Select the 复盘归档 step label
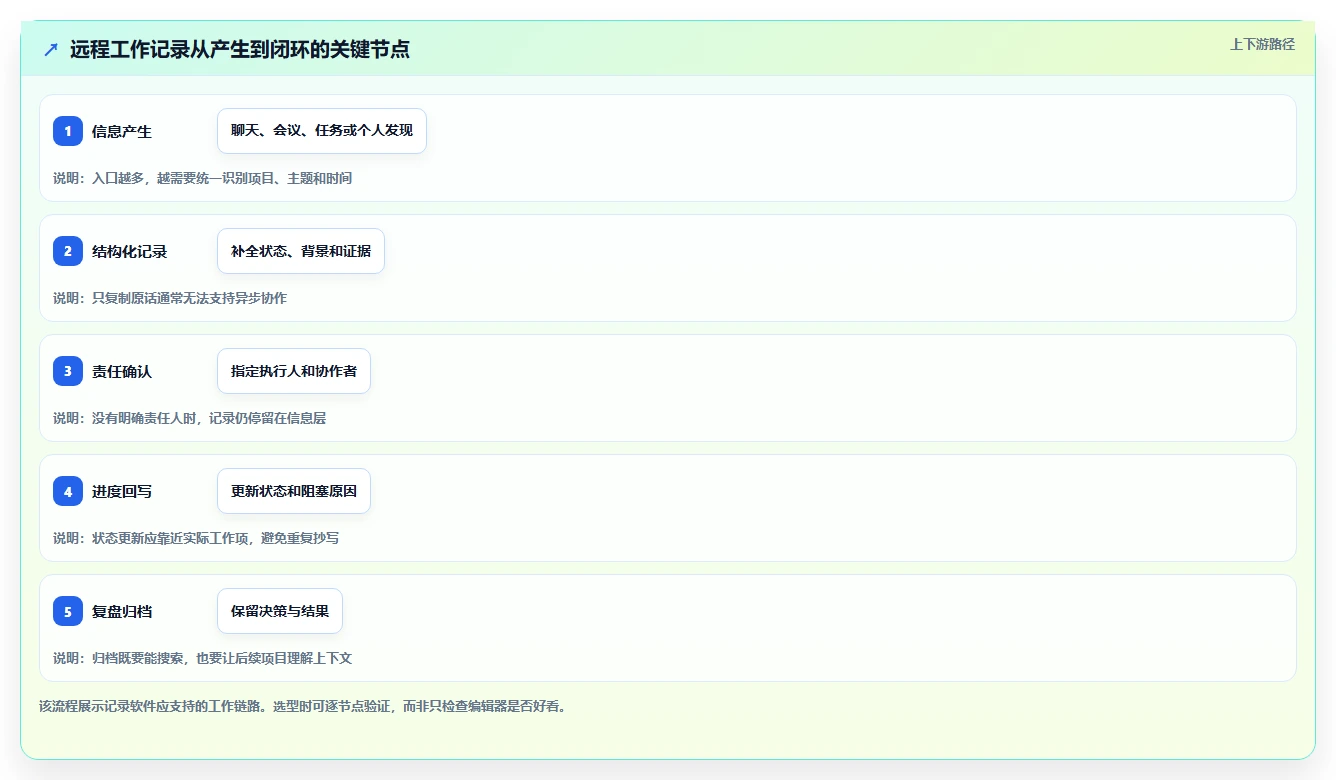The image size is (1336, 780). point(122,611)
